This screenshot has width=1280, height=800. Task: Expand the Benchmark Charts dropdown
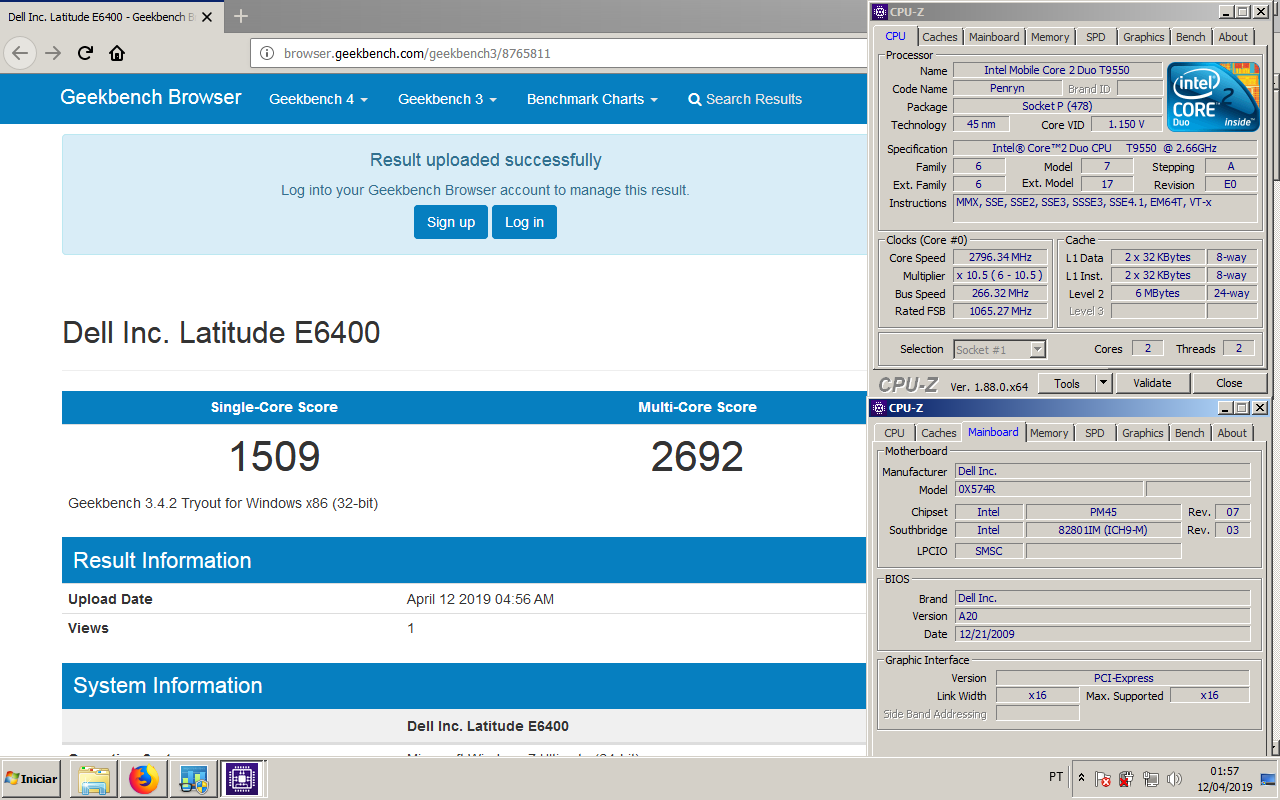(592, 99)
